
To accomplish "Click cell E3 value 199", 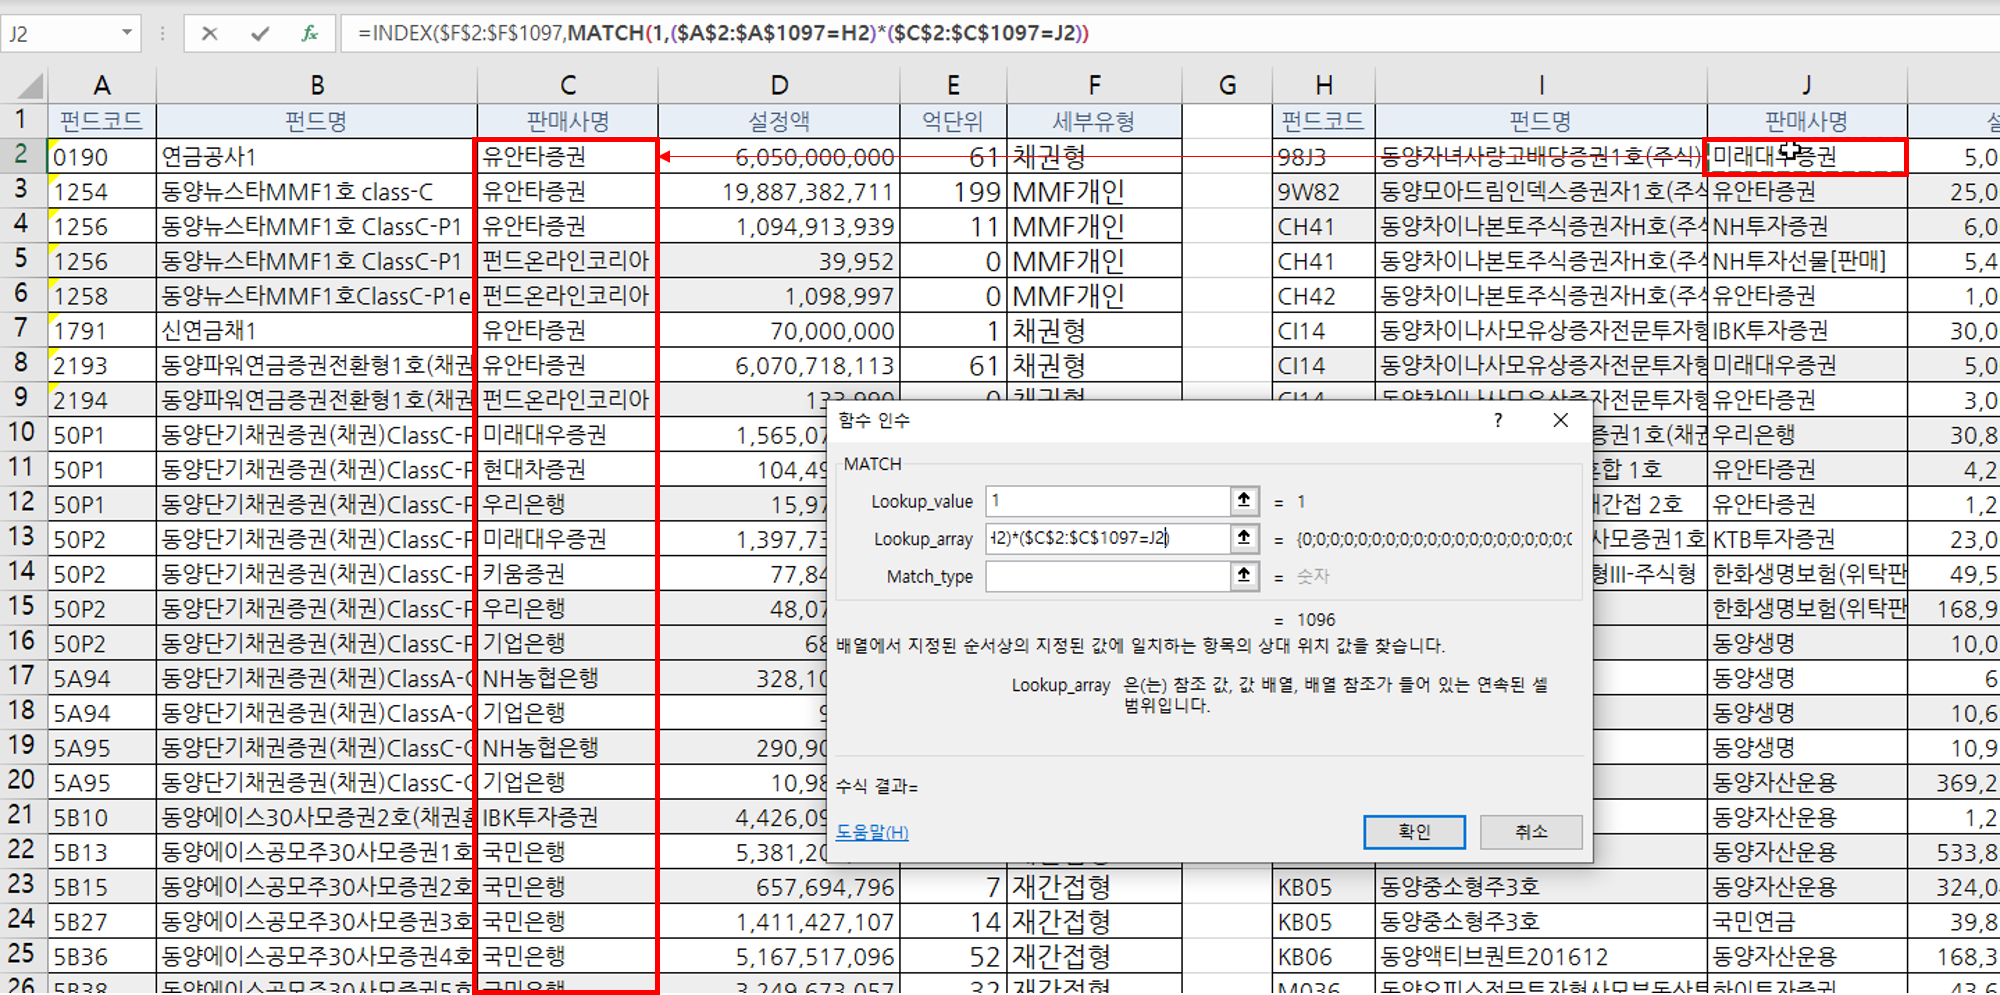I will click(953, 191).
